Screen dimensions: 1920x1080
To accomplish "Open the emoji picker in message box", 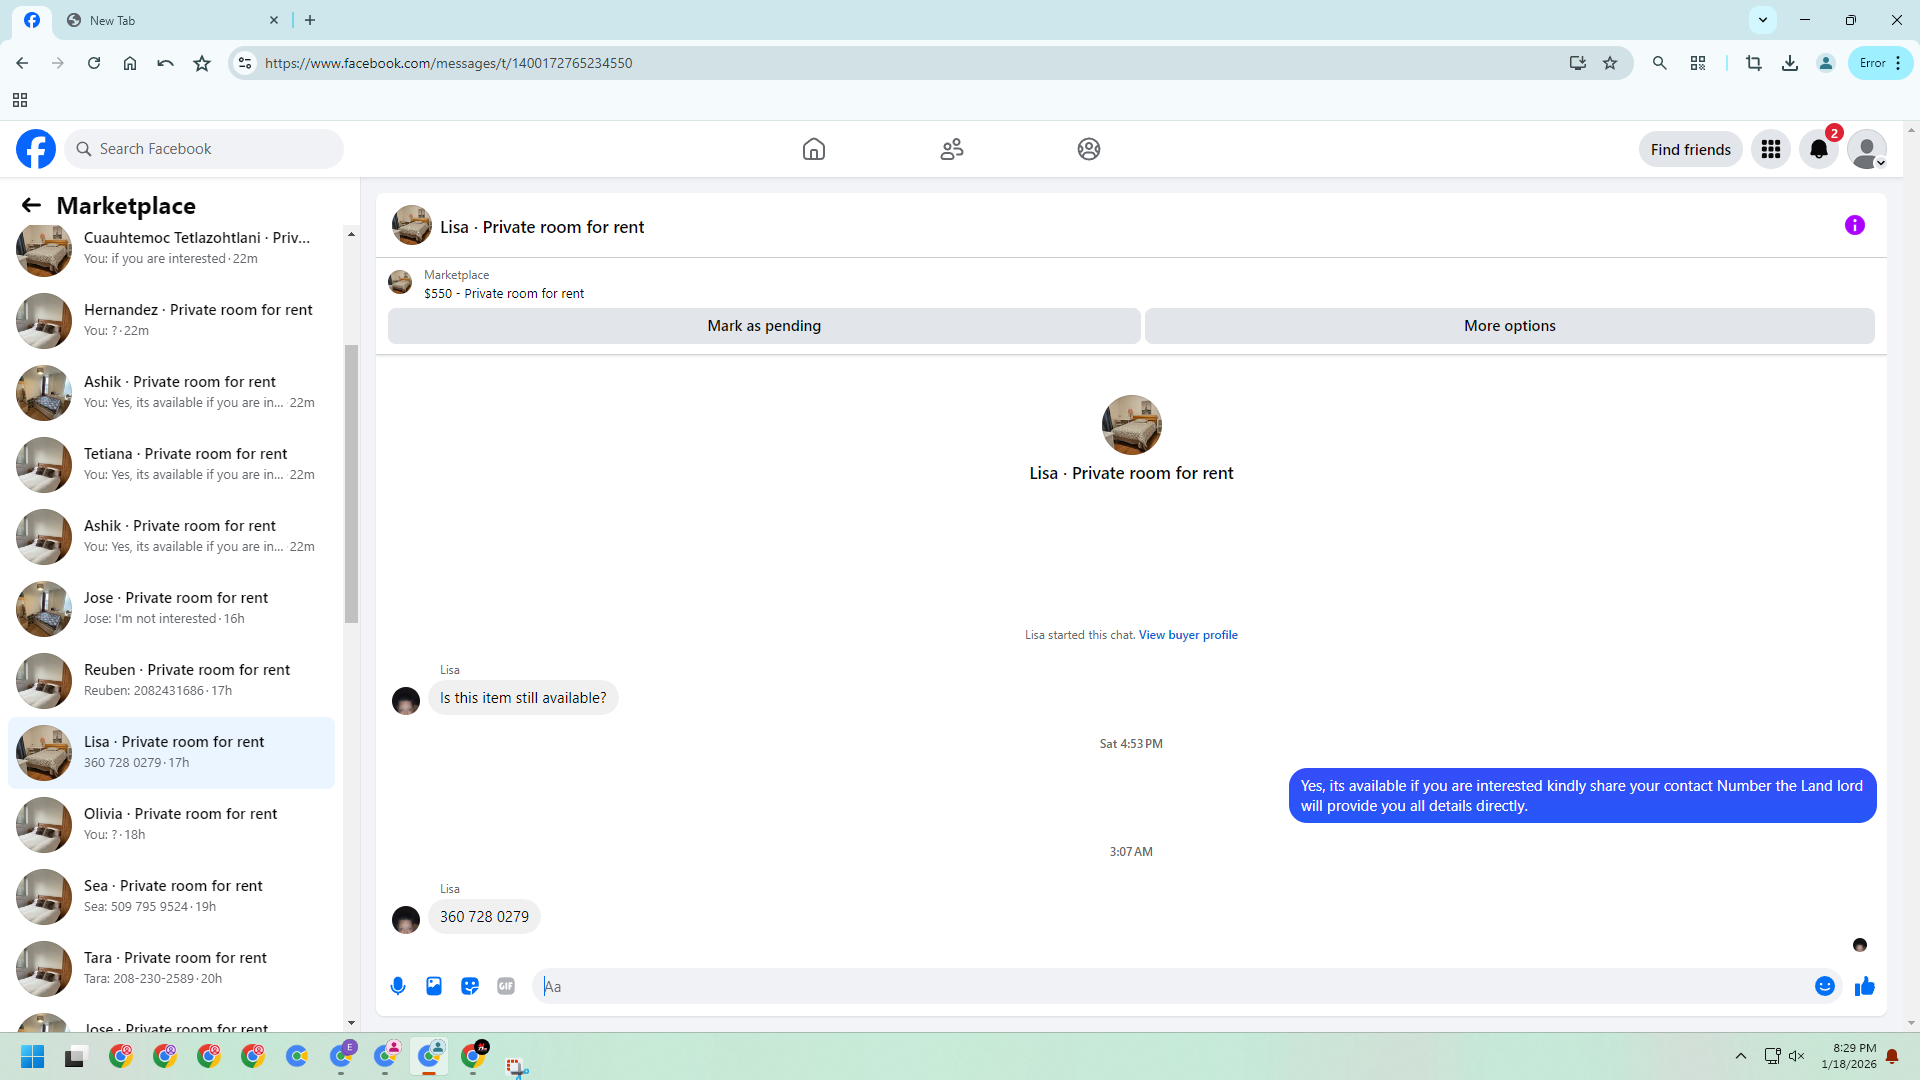I will tap(1825, 986).
